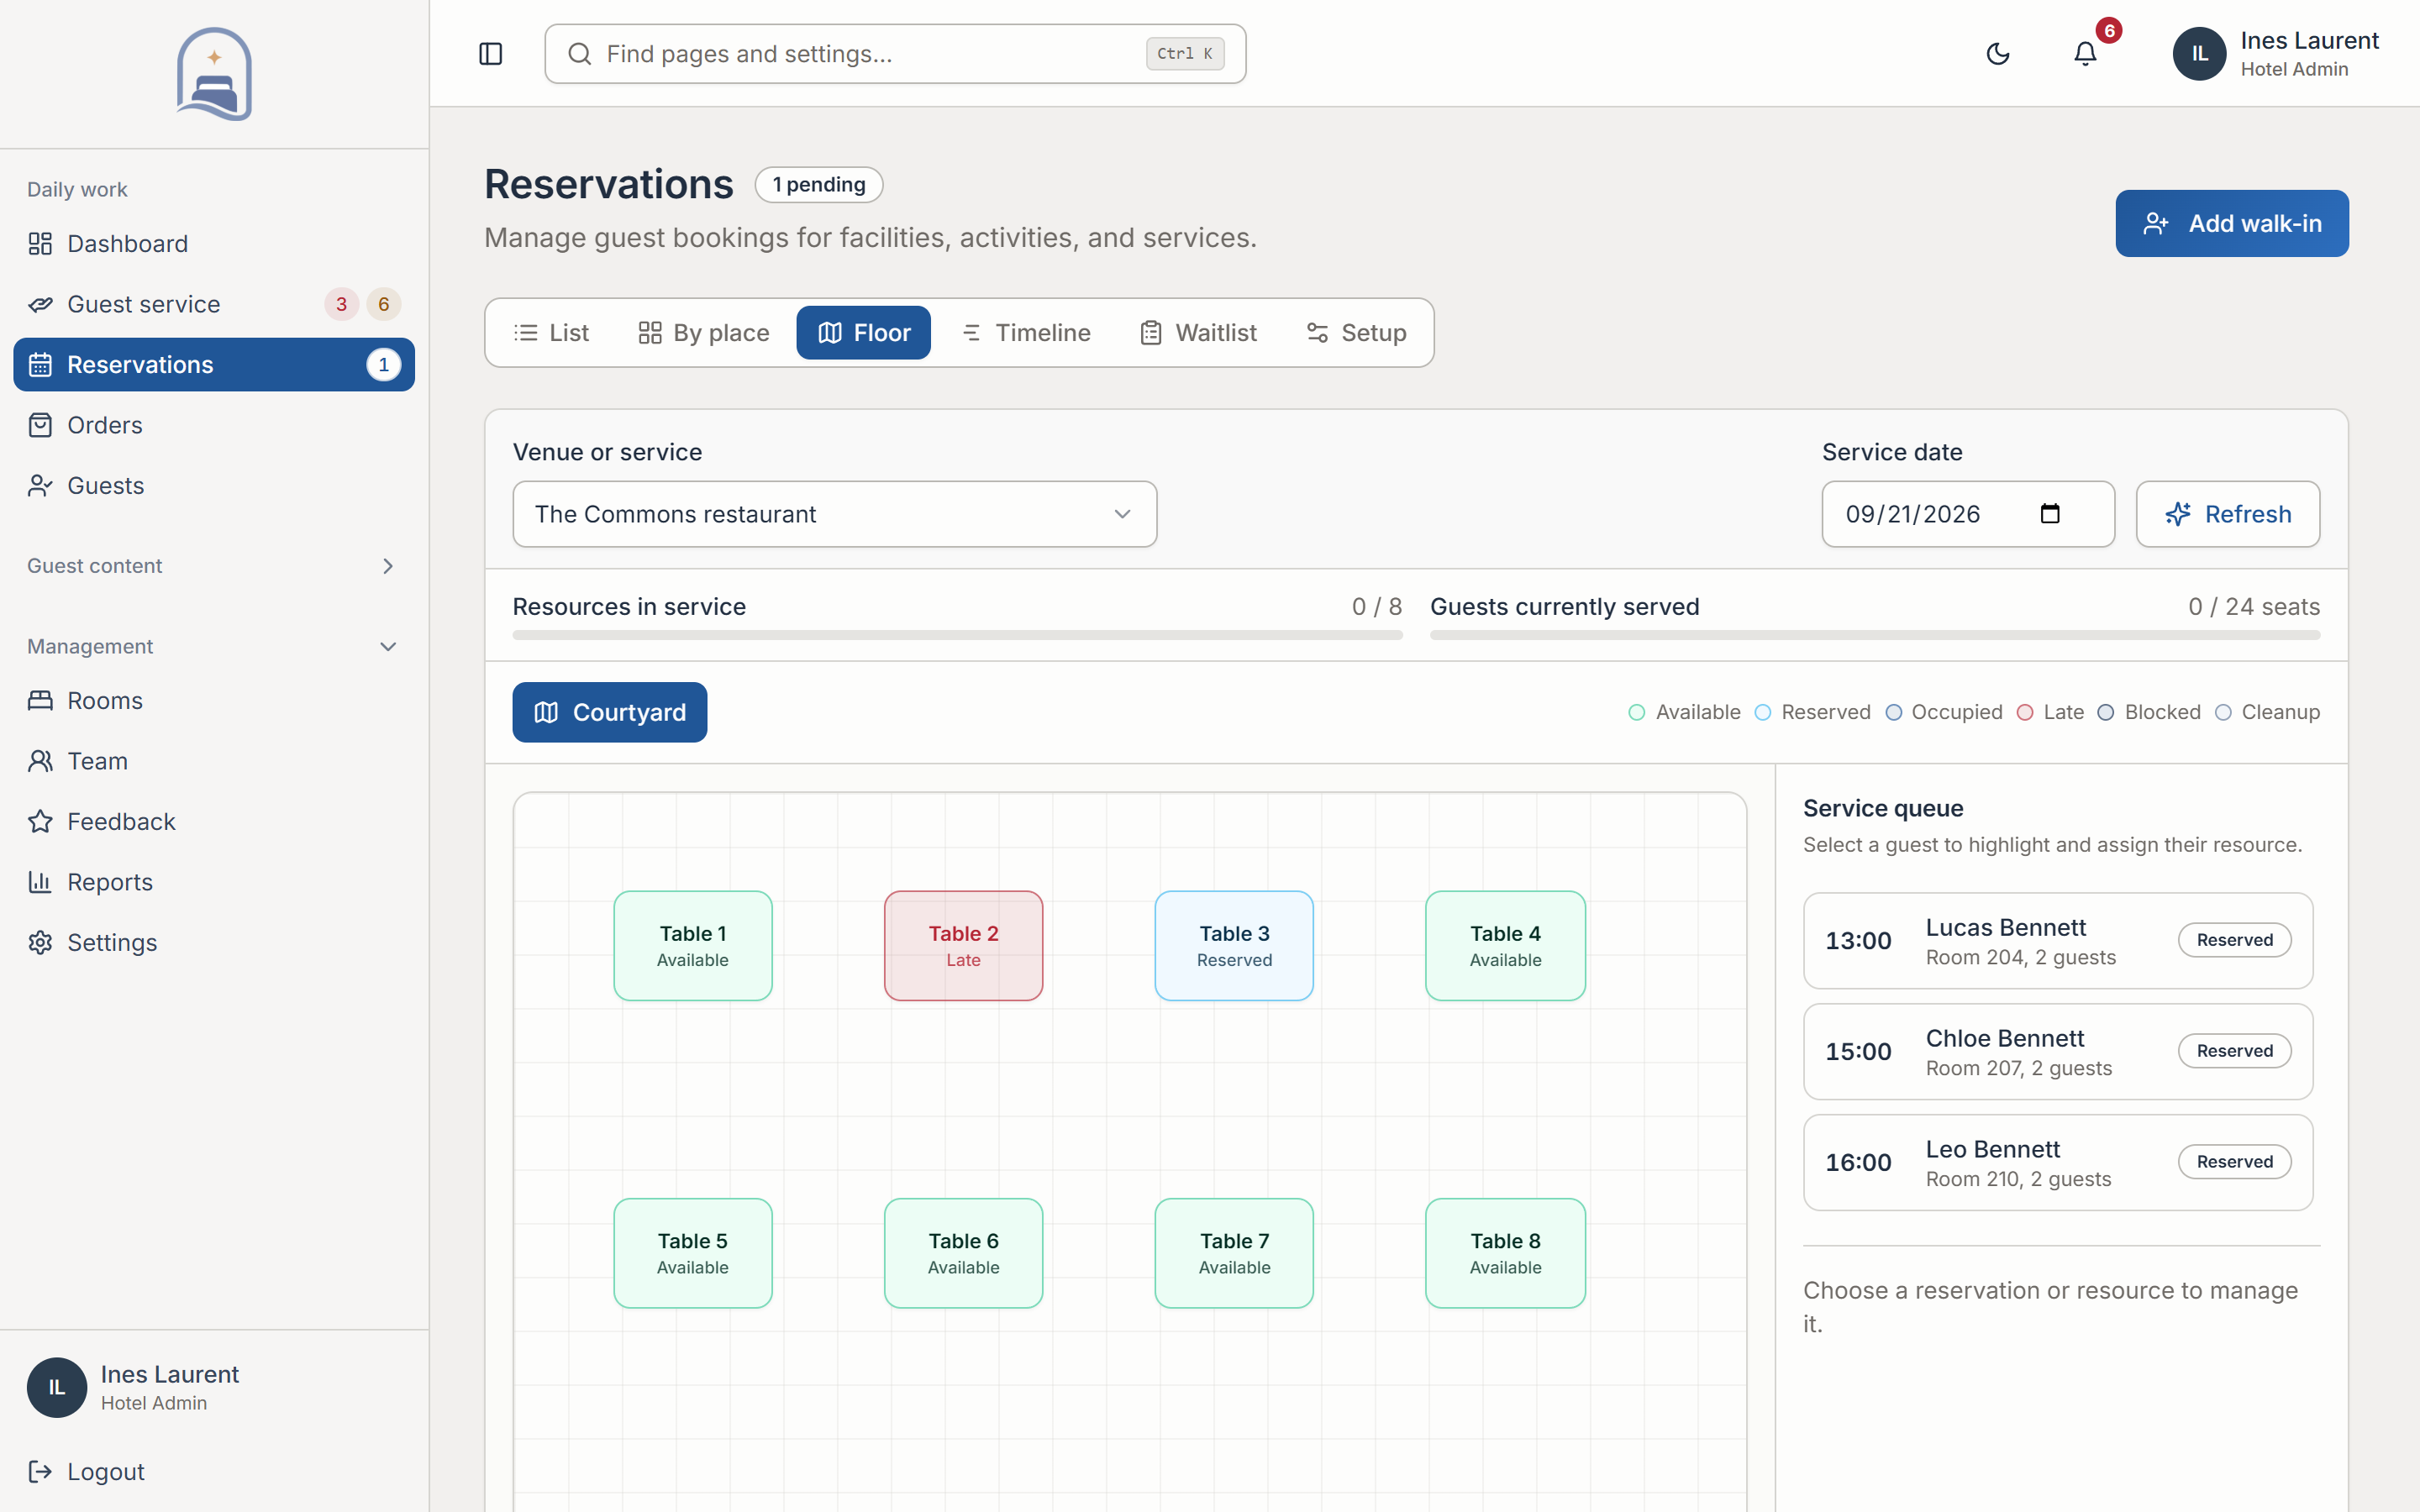Select late Table 2
2420x1512 pixels.
tap(964, 946)
